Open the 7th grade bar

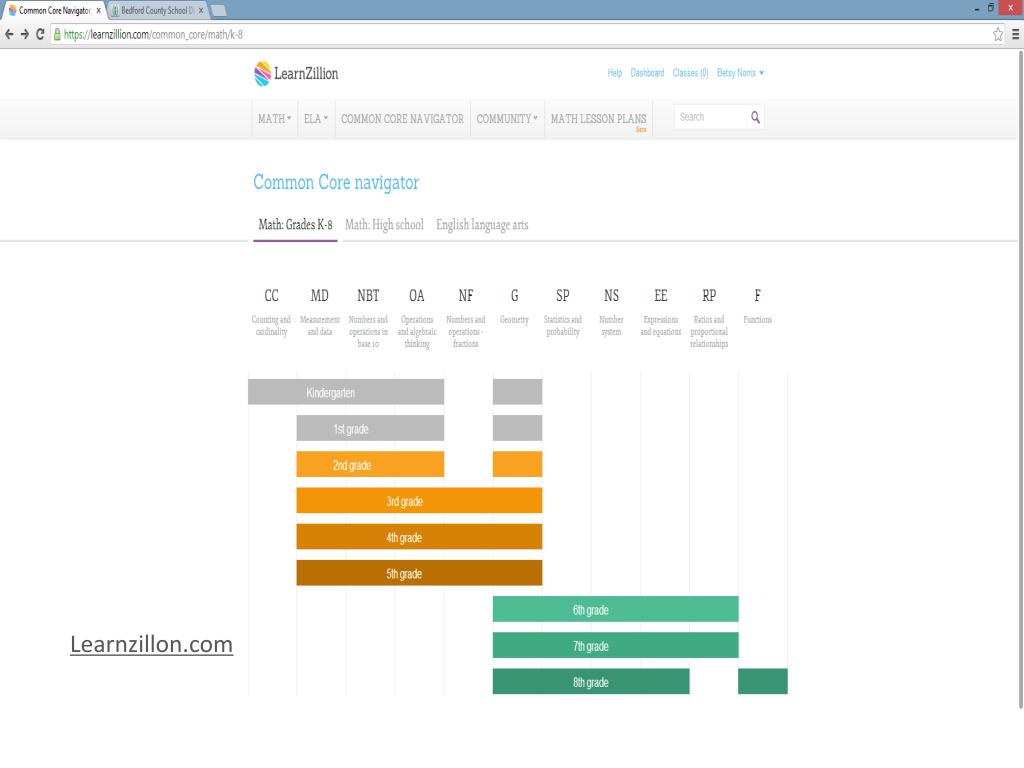[616, 645]
